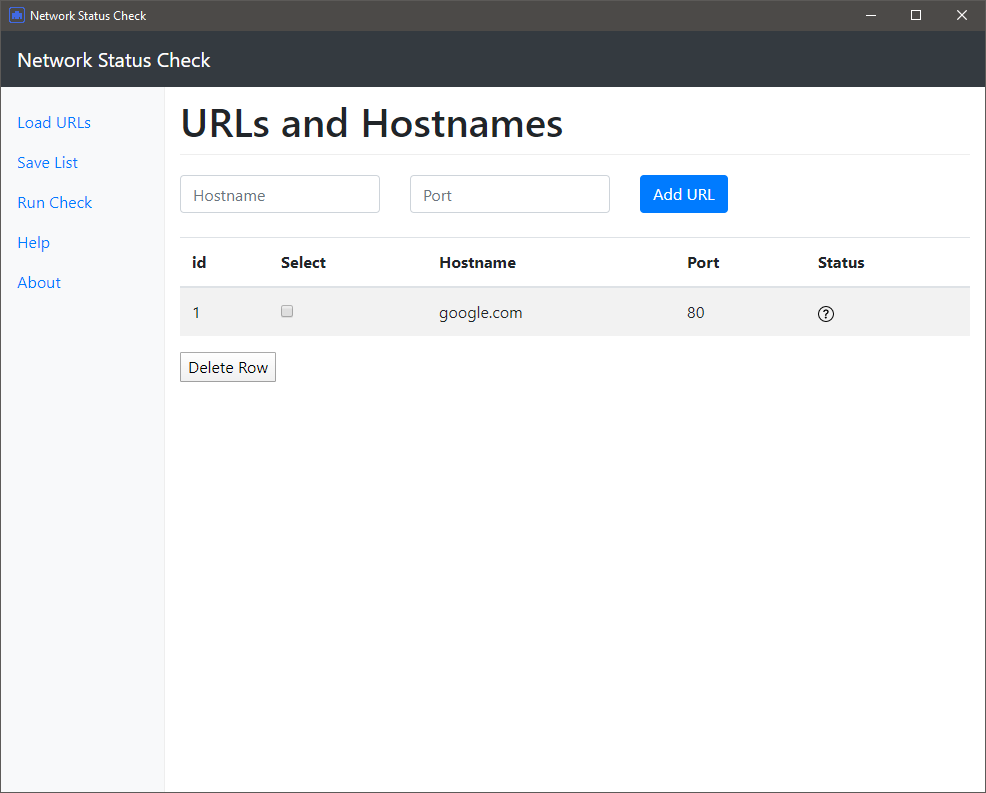Maximize the Network Status Check window
The width and height of the screenshot is (986, 793).
(x=916, y=15)
